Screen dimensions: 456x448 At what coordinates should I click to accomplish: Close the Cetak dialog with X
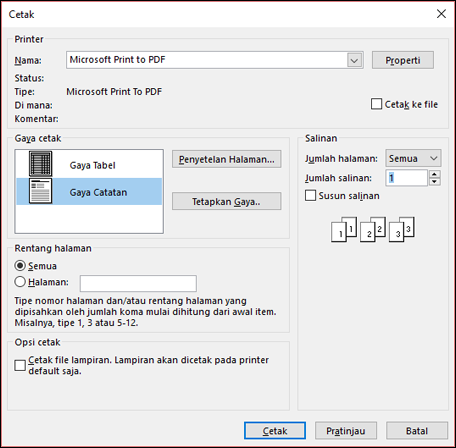(441, 14)
